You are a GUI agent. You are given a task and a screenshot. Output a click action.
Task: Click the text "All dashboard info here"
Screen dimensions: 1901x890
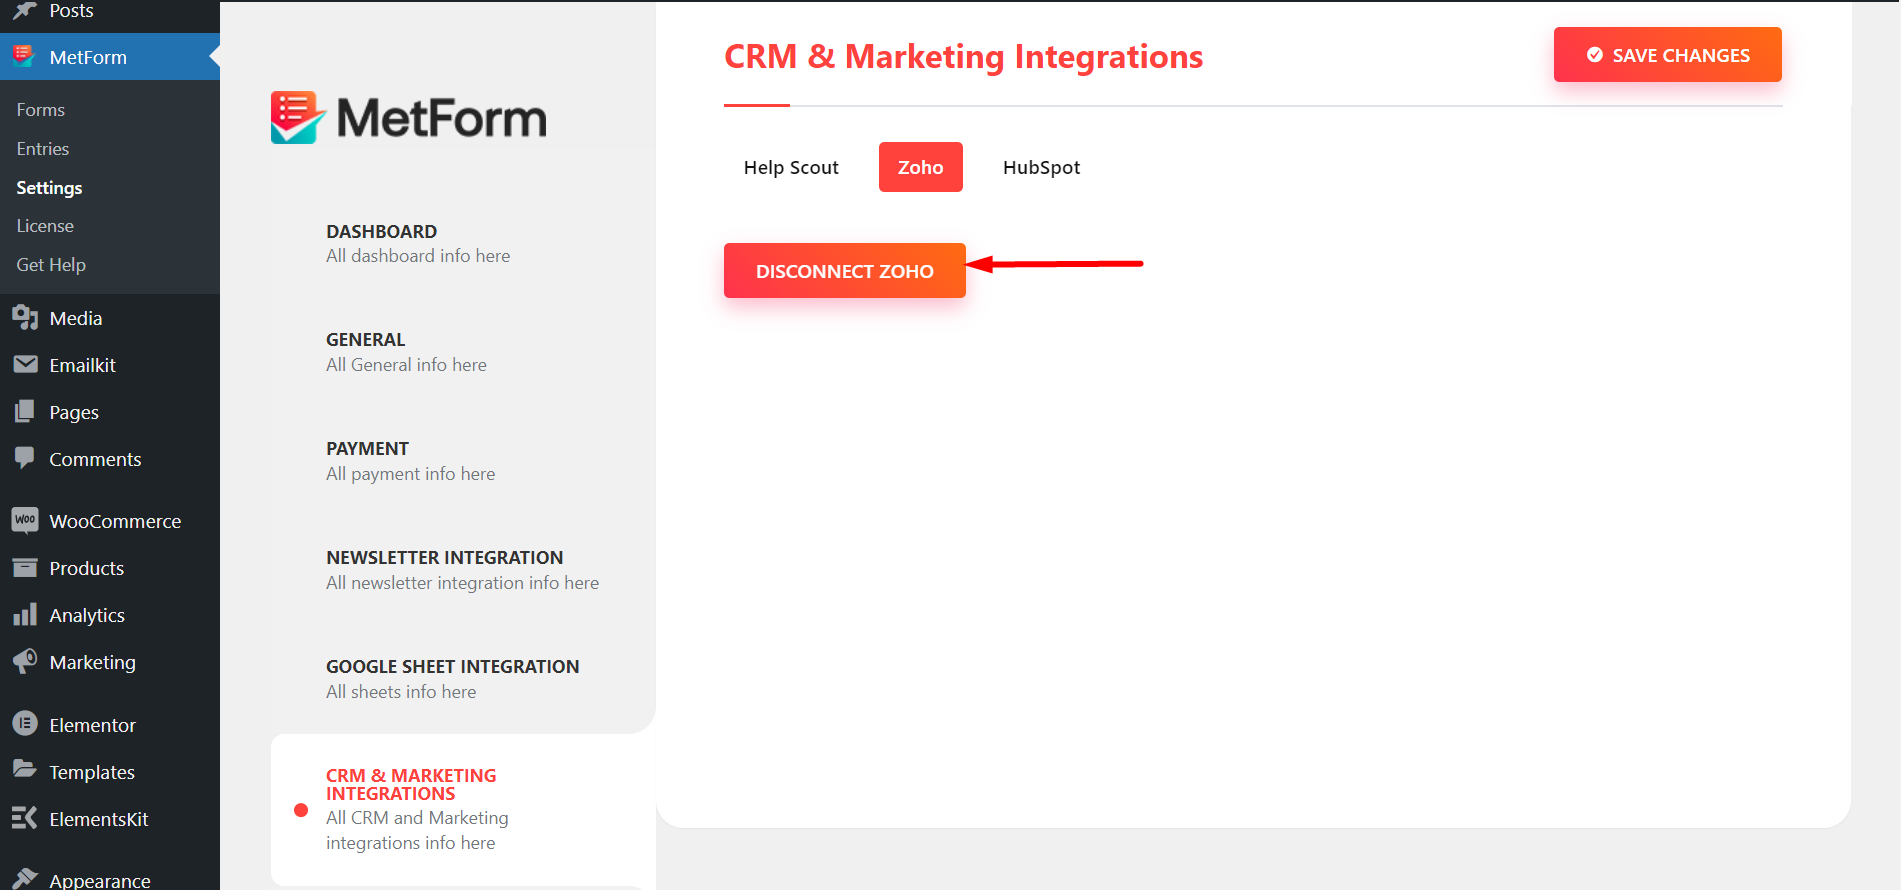pyautogui.click(x=418, y=256)
